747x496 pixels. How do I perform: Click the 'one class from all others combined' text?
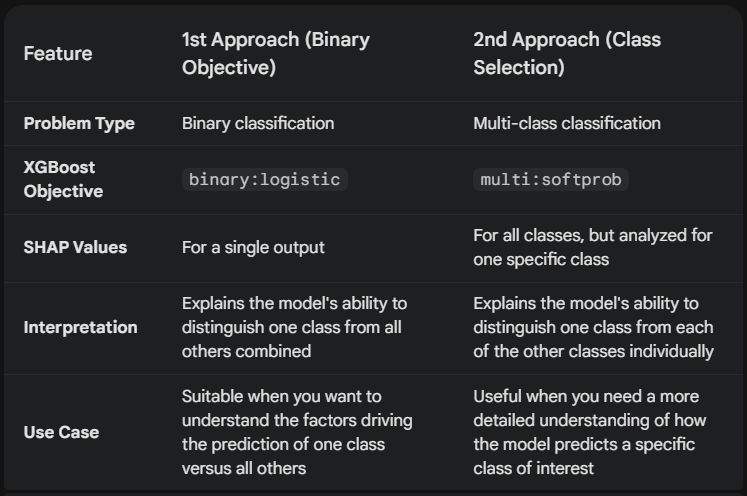pyautogui.click(x=292, y=339)
